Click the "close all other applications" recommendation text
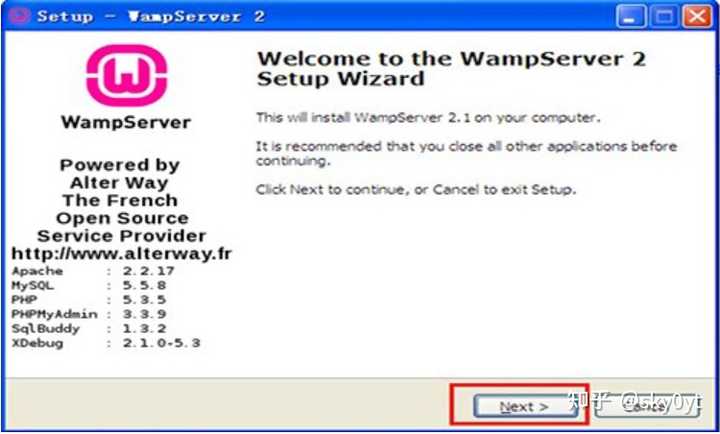 [466, 154]
